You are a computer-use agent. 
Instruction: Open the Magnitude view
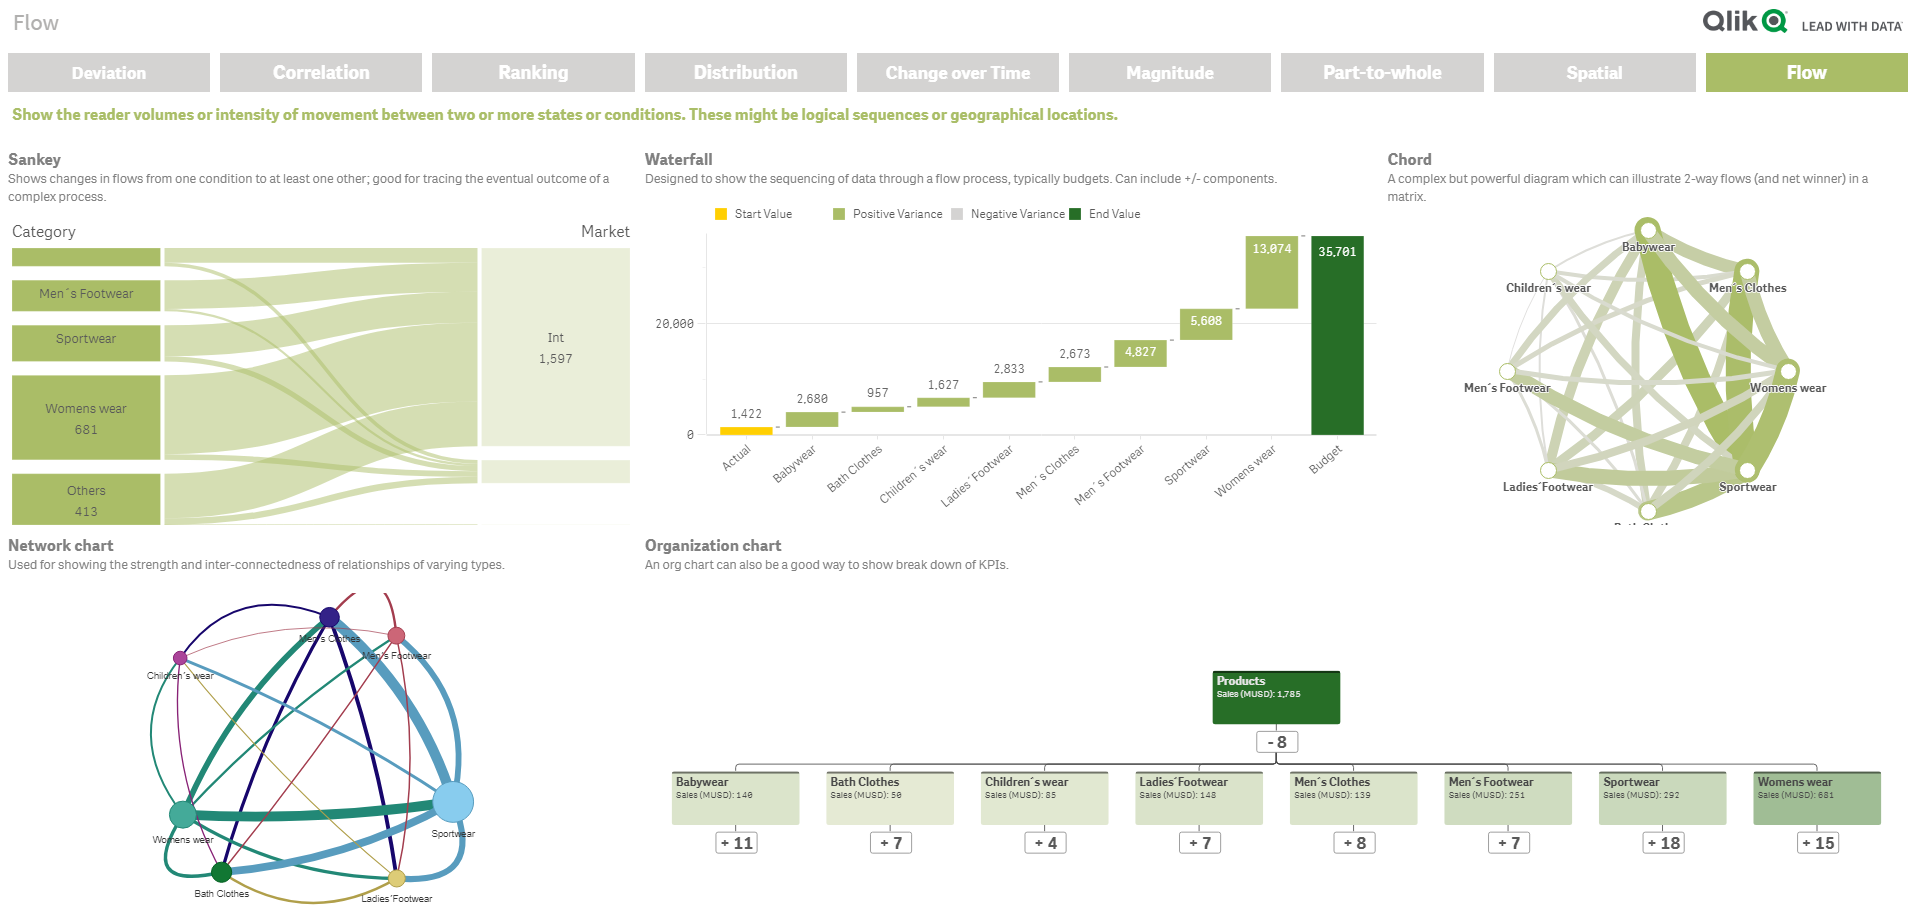1169,72
